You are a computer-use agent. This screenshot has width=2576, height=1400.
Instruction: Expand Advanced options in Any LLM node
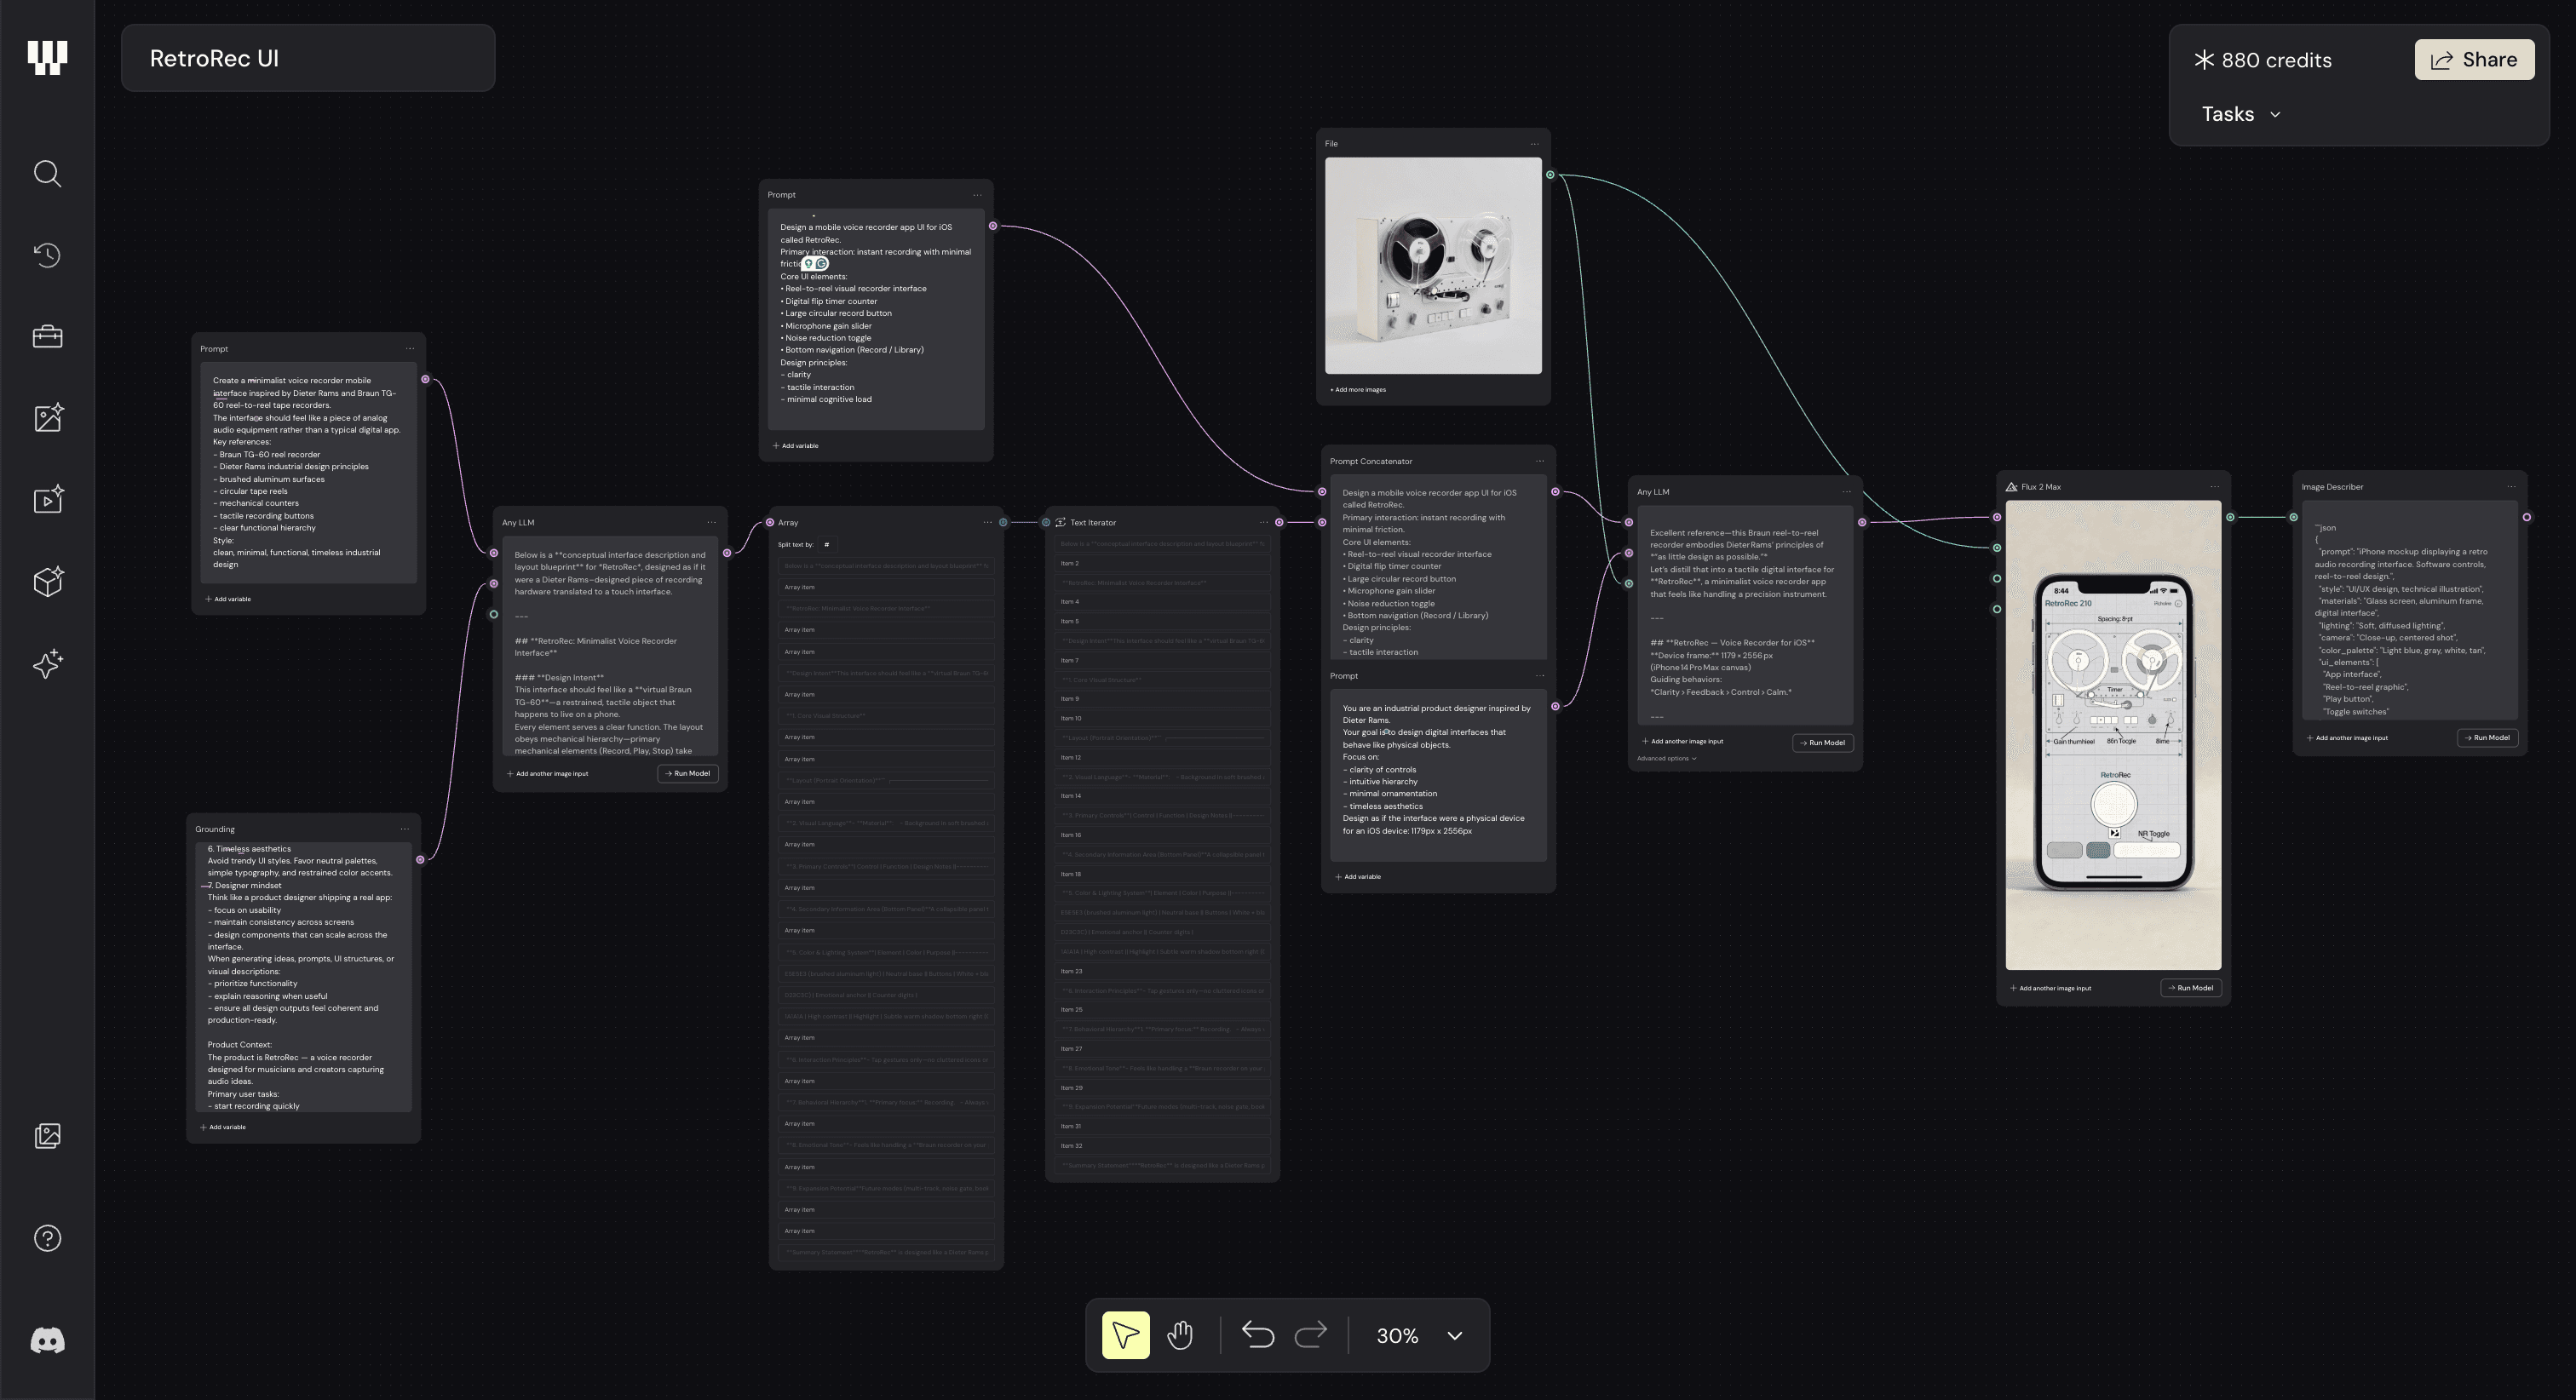(x=1666, y=759)
